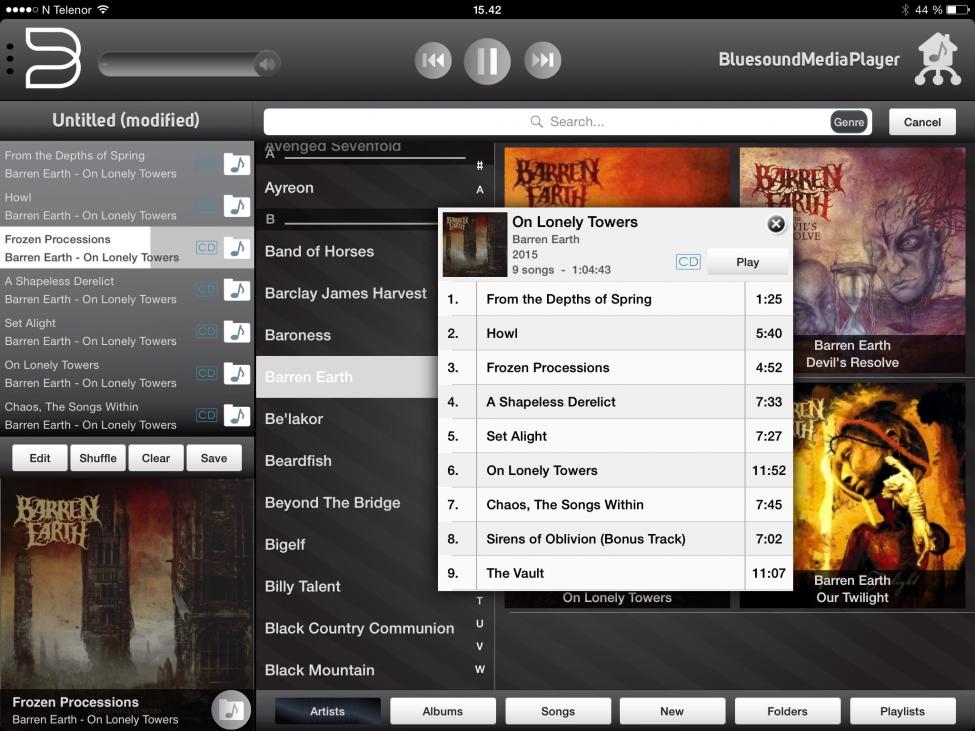Select artist Bigelf
975x731 pixels.
coord(347,545)
